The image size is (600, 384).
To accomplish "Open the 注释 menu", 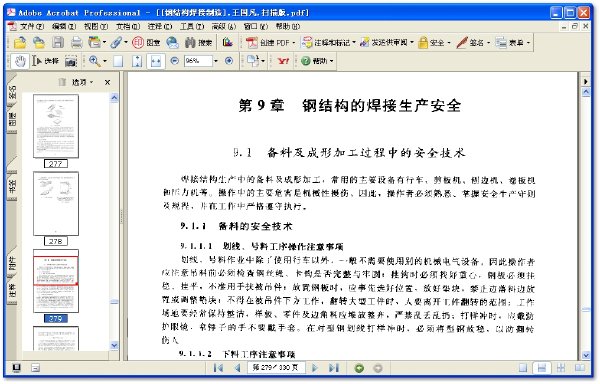I will tap(160, 26).
